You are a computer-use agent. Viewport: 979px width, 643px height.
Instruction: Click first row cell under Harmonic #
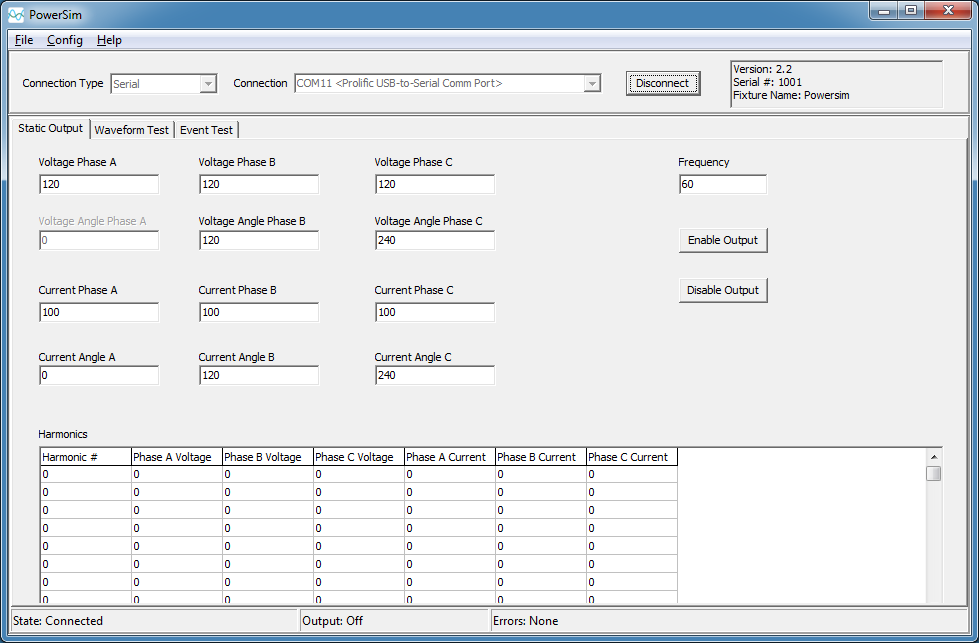86,474
